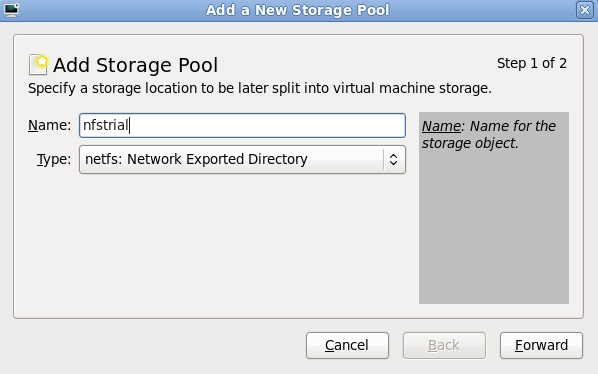Click the underlined Name help text
This screenshot has height=374, width=598.
coord(441,126)
